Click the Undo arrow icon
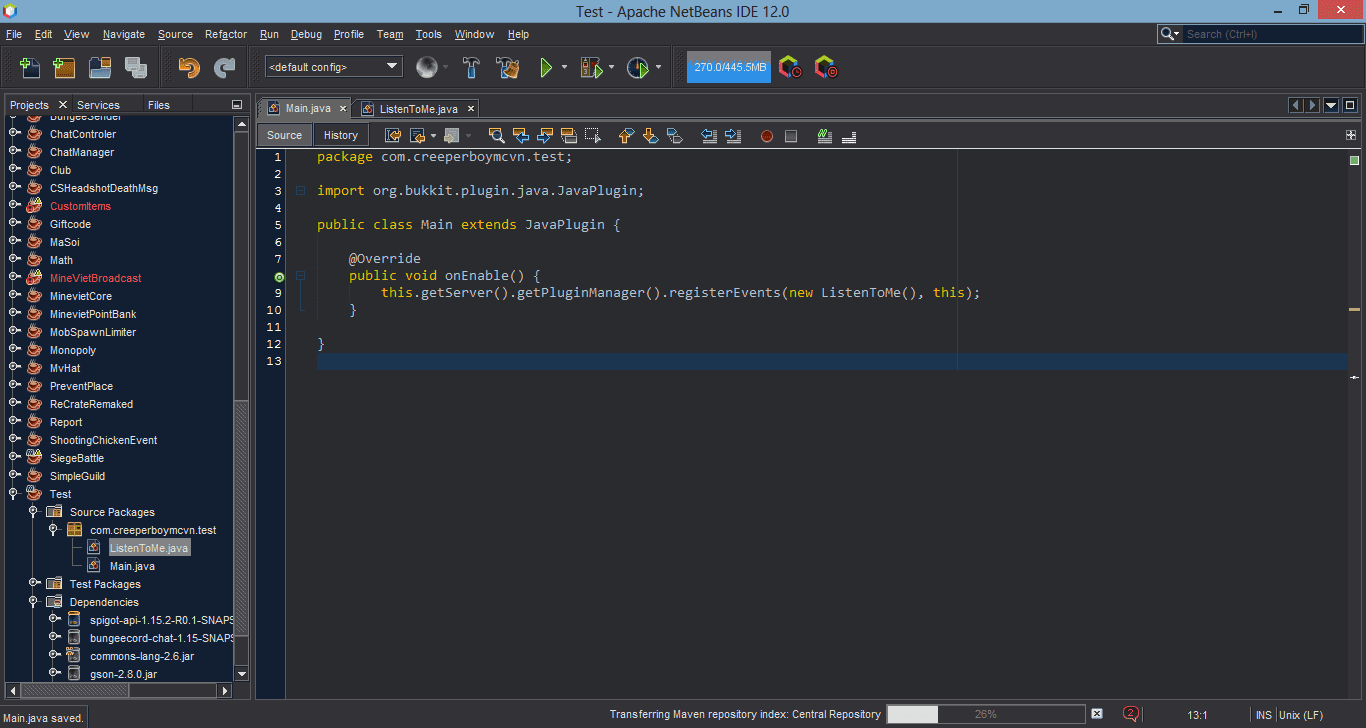 [x=188, y=68]
